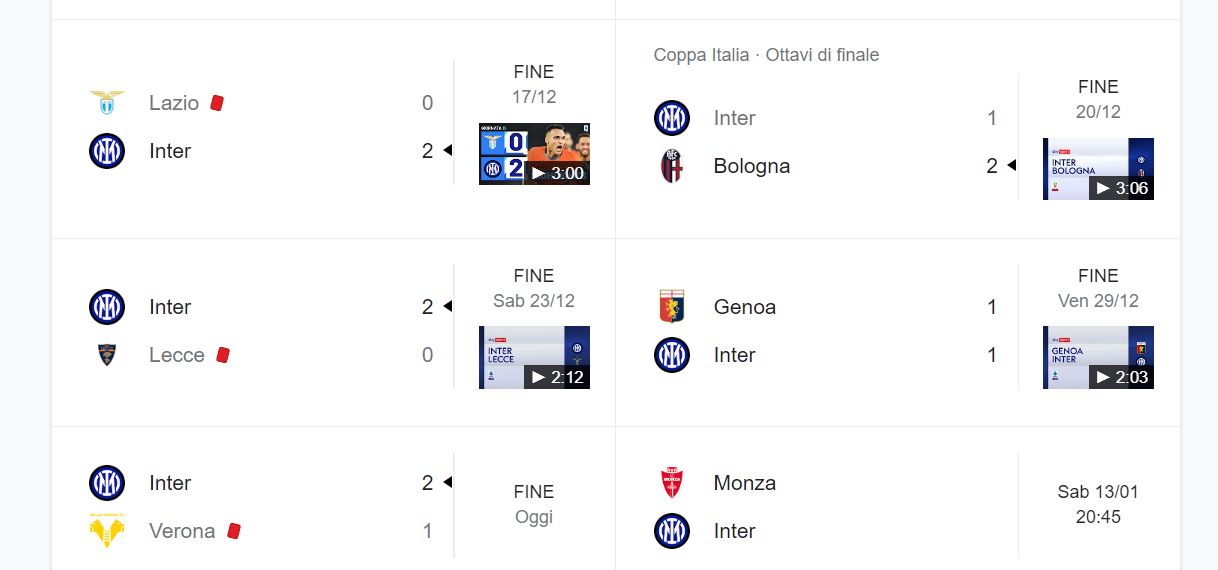Open Inter-Verona match ended Oggi
This screenshot has height=570, width=1218.
(x=534, y=504)
